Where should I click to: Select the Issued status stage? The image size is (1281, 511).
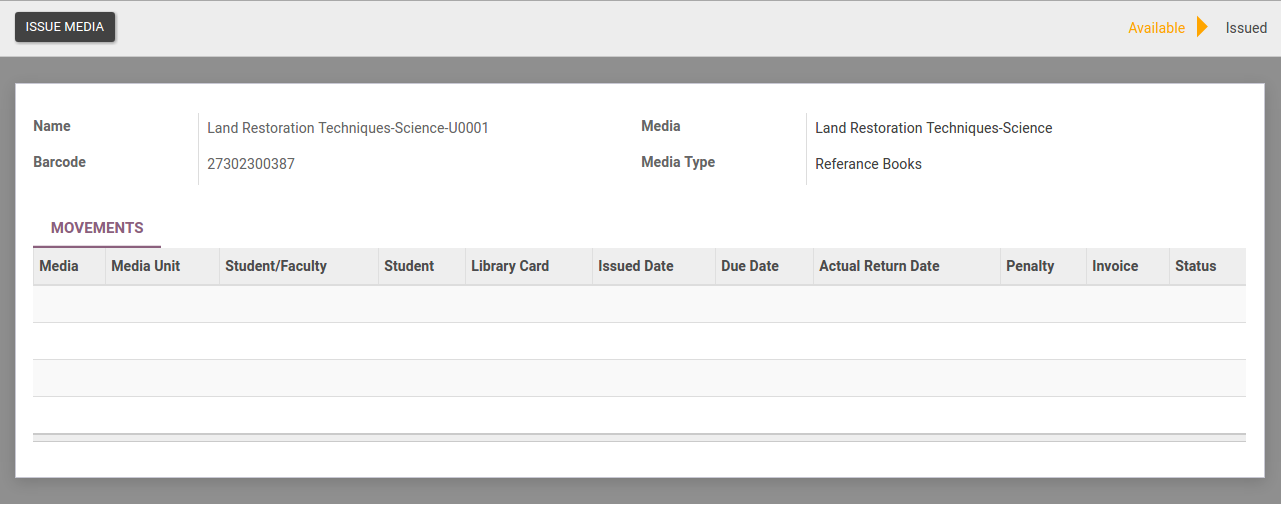pyautogui.click(x=1246, y=28)
